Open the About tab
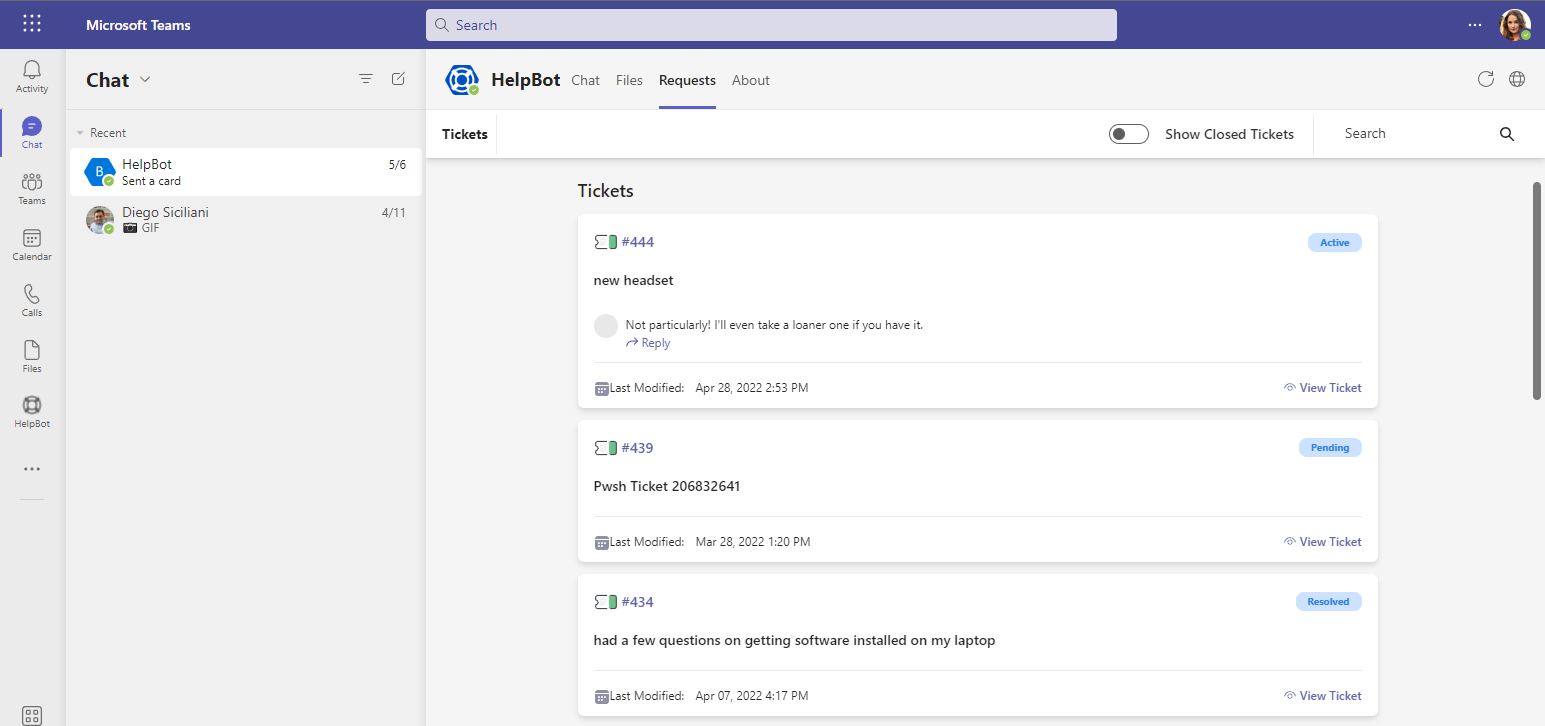 pyautogui.click(x=751, y=80)
